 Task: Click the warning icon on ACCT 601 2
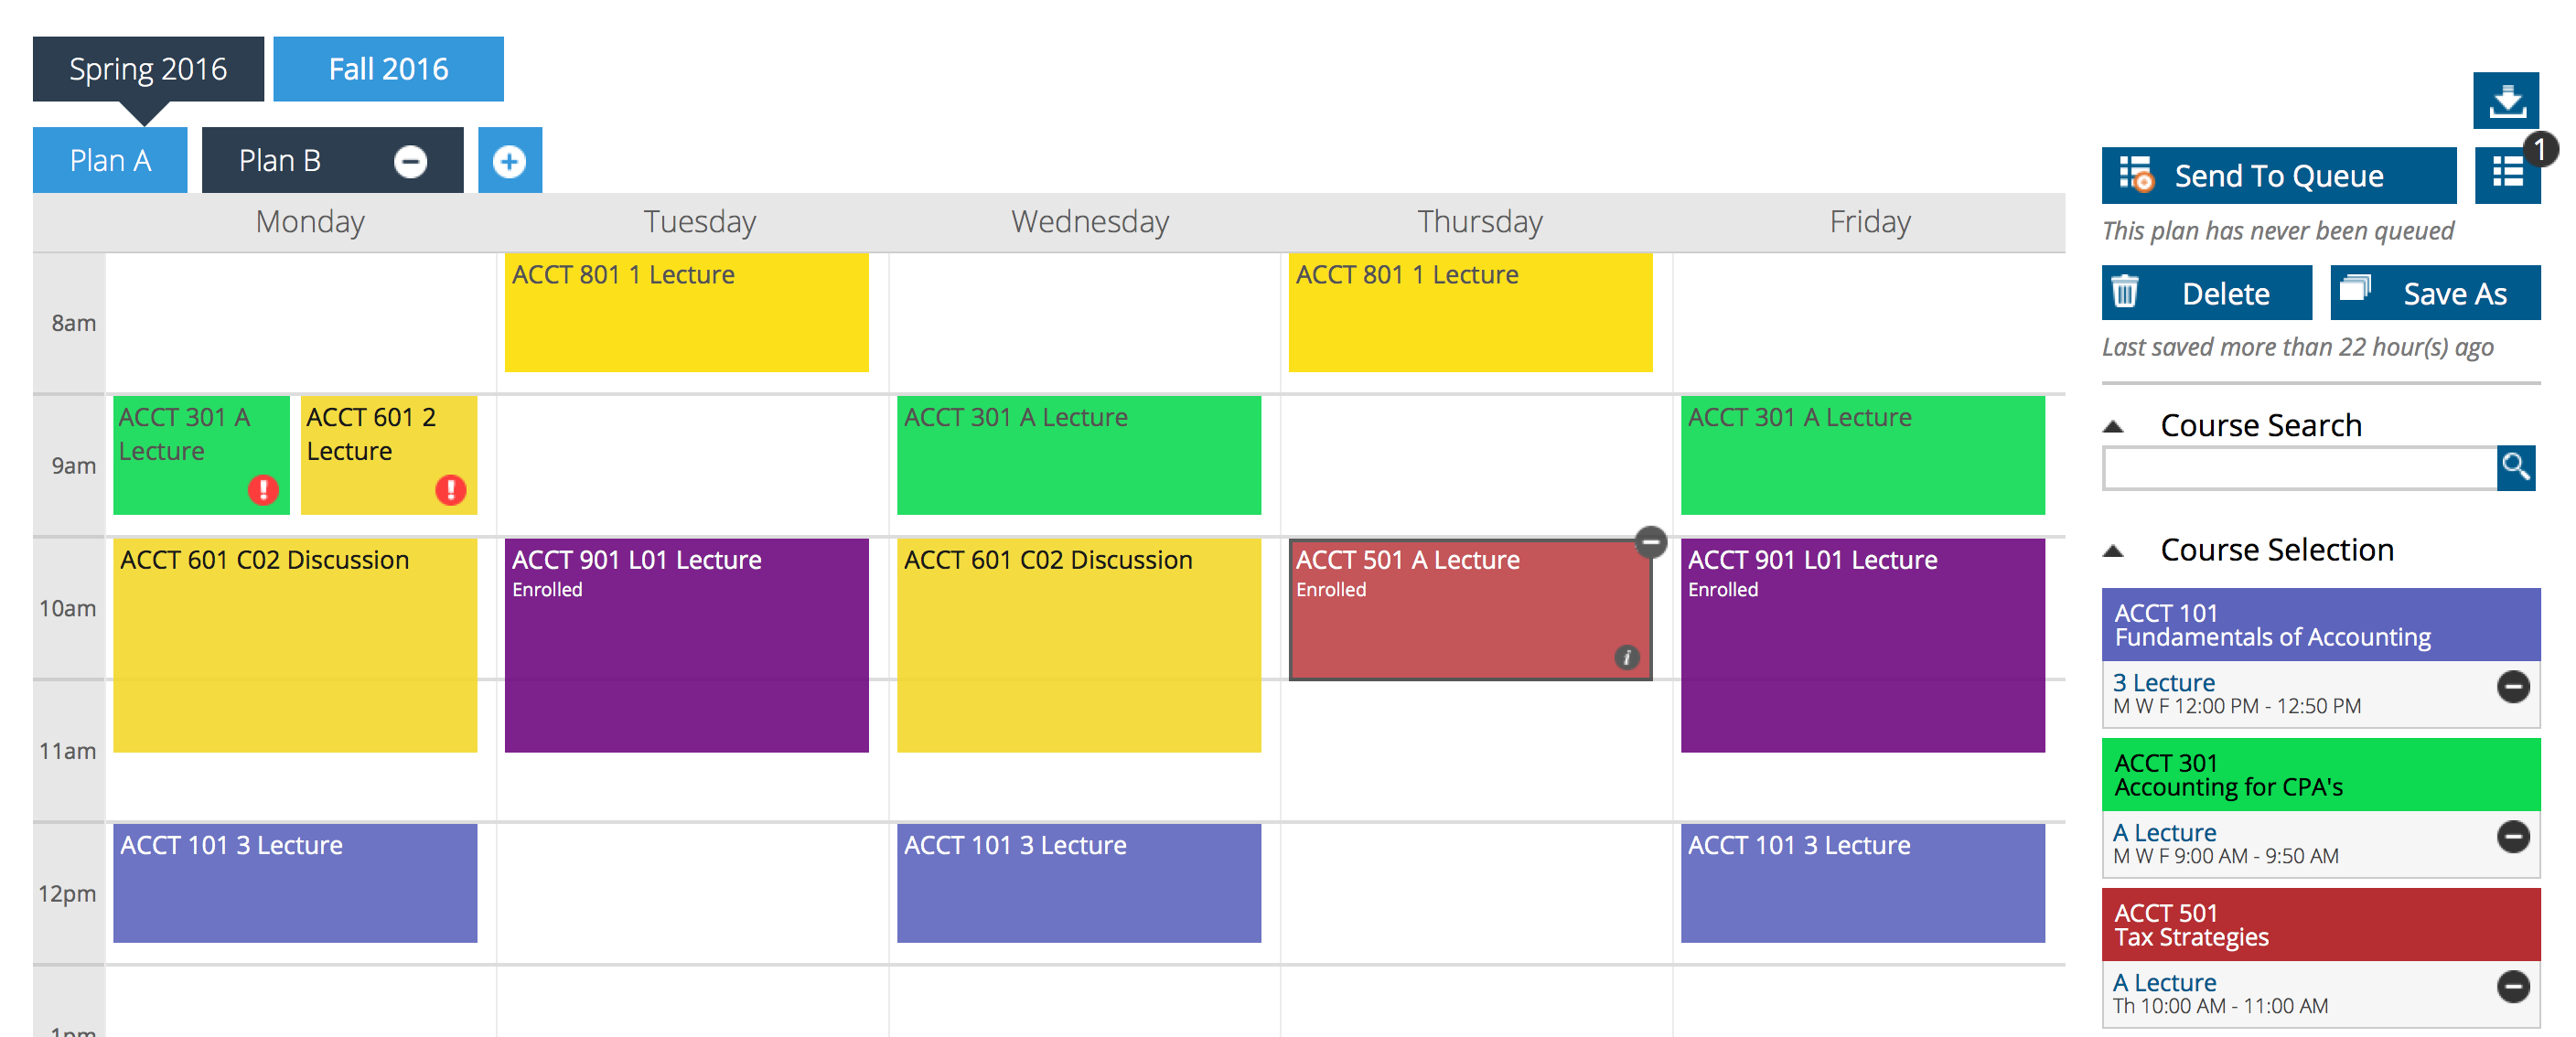[454, 490]
